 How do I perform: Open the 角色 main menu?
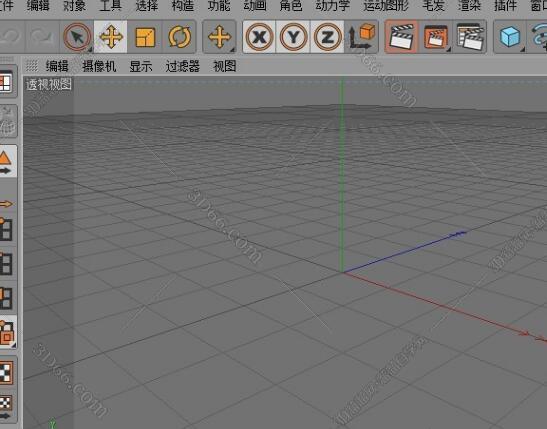tap(291, 6)
